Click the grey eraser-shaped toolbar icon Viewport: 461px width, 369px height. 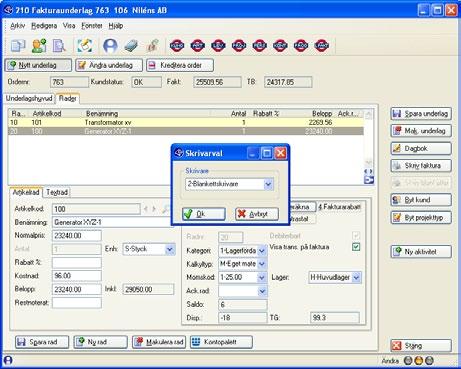coord(131,45)
